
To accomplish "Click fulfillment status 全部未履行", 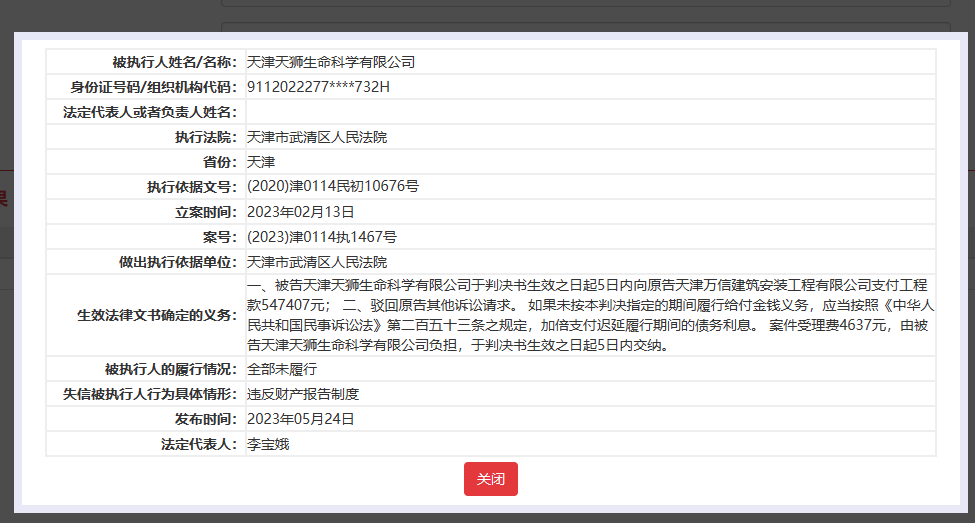I will pyautogui.click(x=282, y=369).
